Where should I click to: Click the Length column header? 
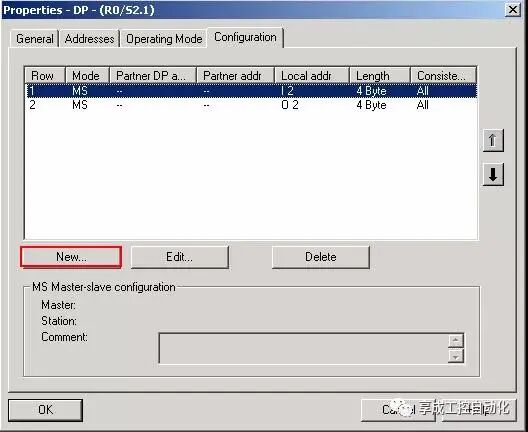click(380, 75)
